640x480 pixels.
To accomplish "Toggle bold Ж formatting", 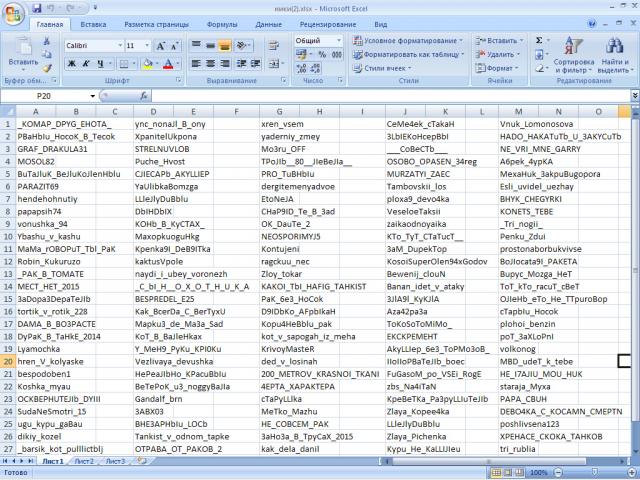I will tap(71, 64).
